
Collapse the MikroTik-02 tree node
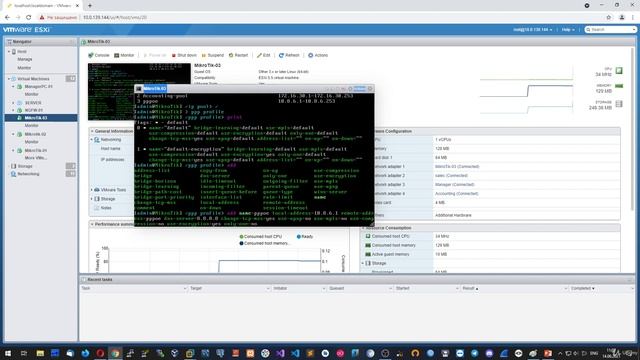(x=13, y=134)
